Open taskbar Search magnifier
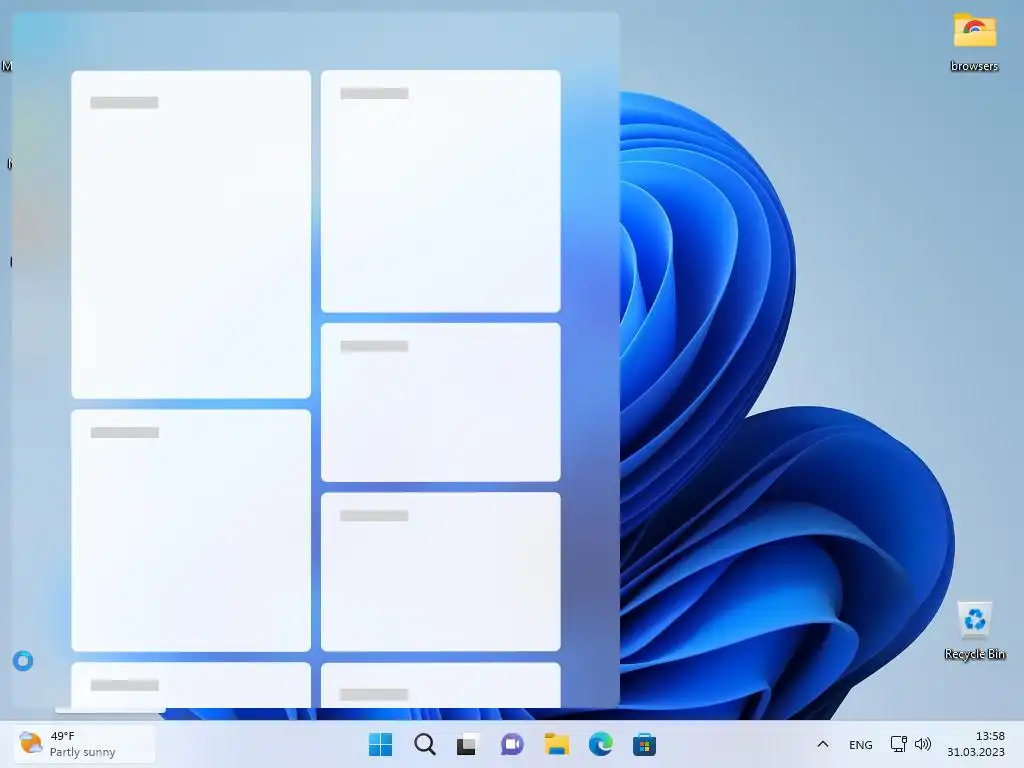 click(x=424, y=744)
